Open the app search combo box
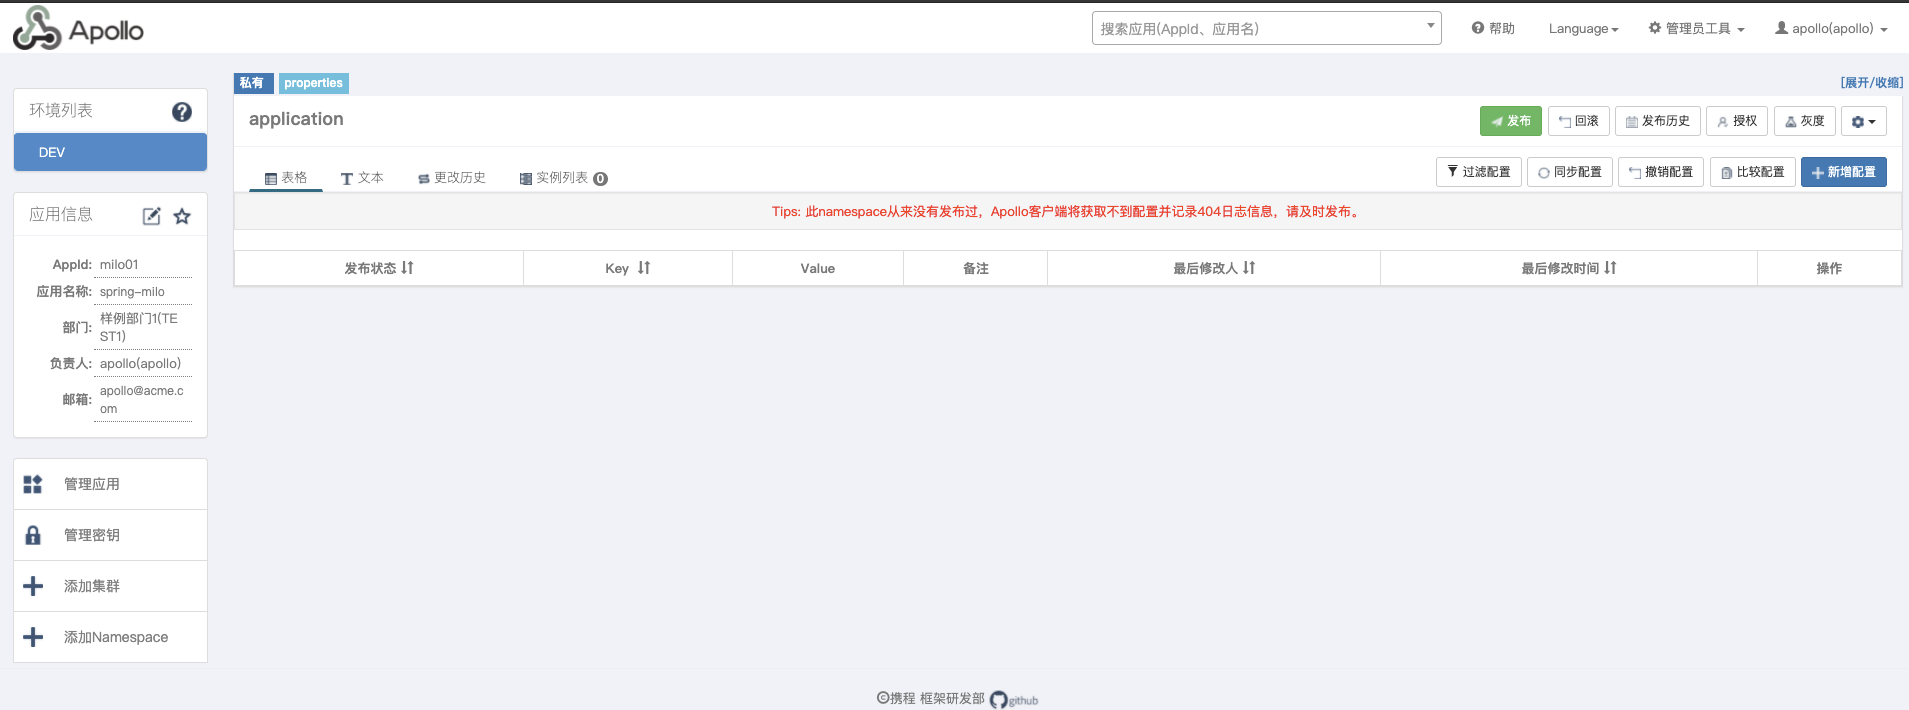 [x=1266, y=28]
